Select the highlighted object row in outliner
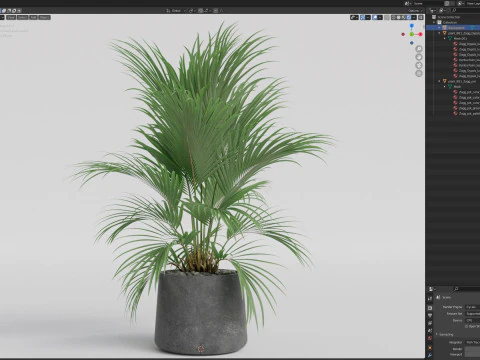 click(x=453, y=28)
